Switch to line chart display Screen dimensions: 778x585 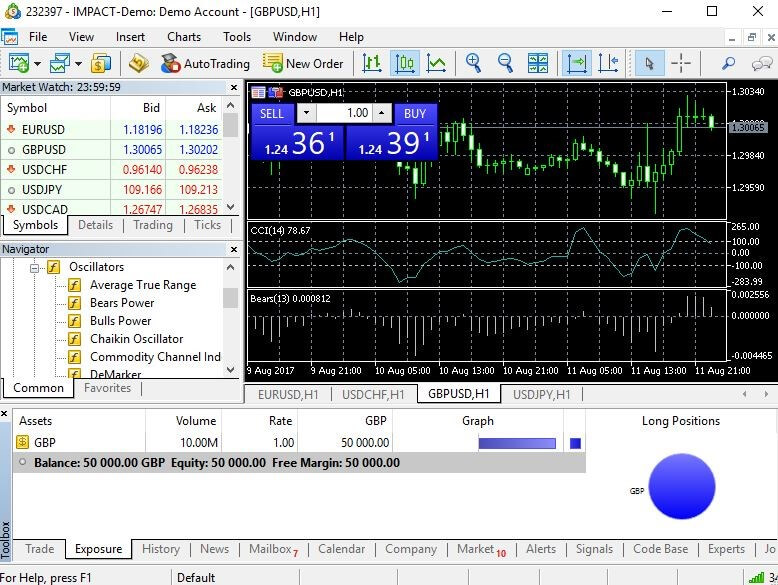click(436, 63)
